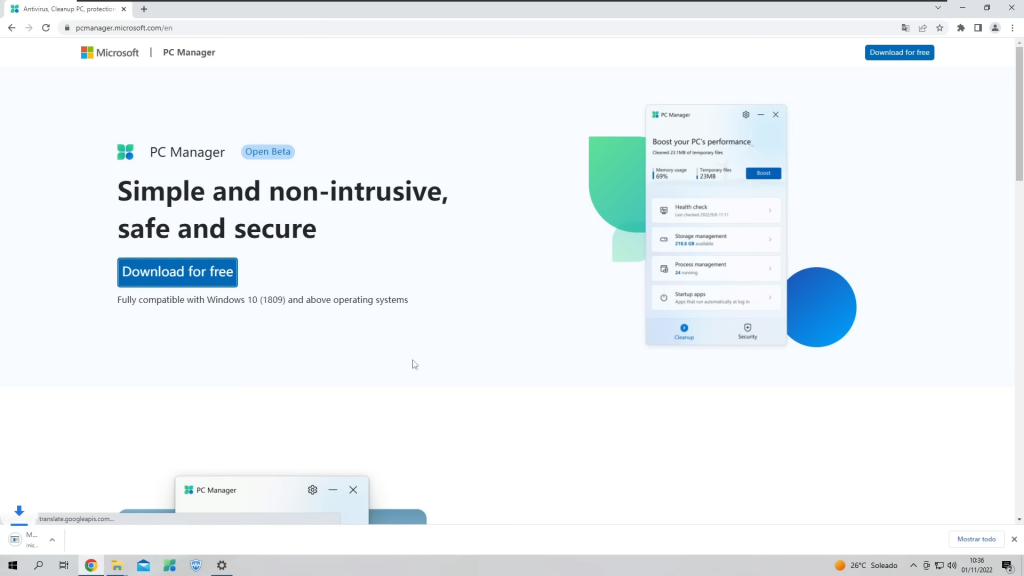
Task: Expand the downloaded file options chevron
Action: (x=52, y=539)
